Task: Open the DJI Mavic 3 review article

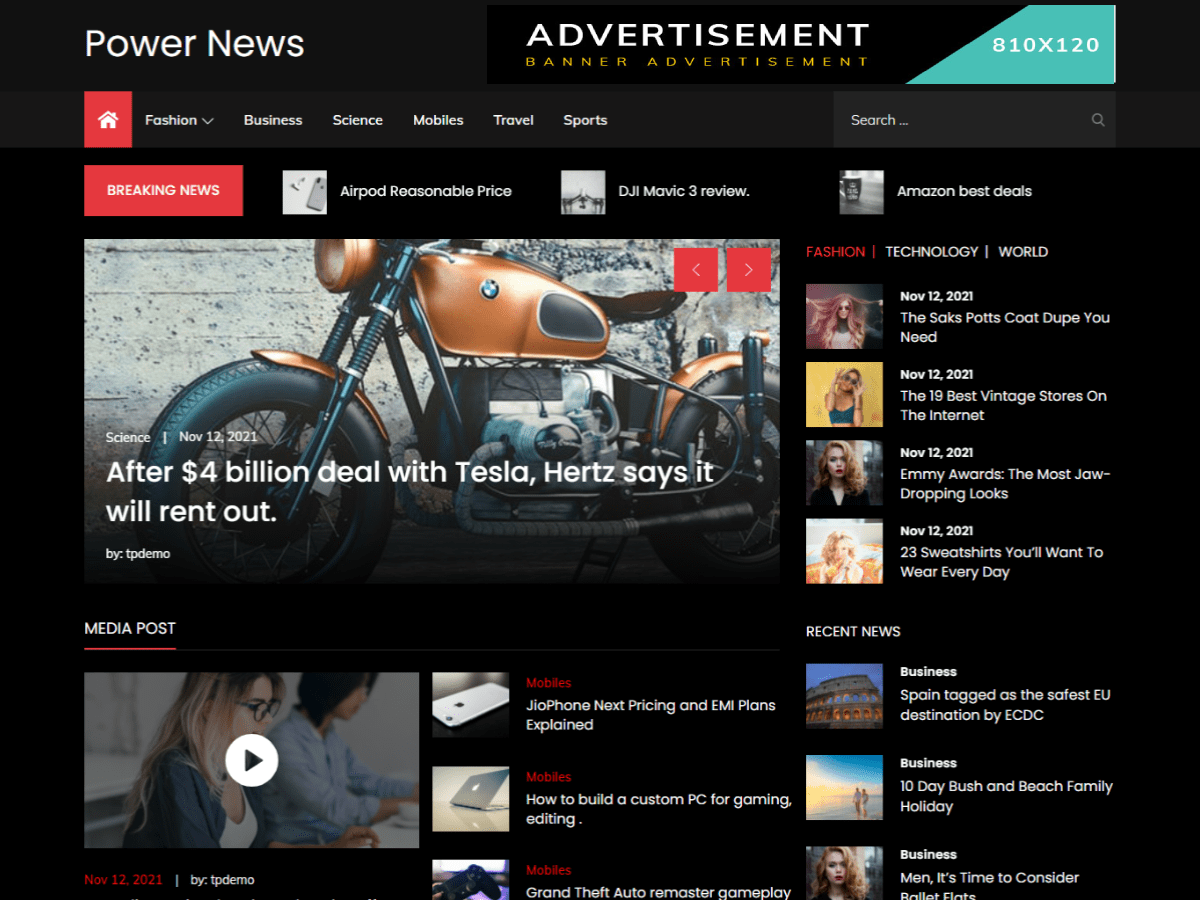Action: pyautogui.click(x=683, y=191)
